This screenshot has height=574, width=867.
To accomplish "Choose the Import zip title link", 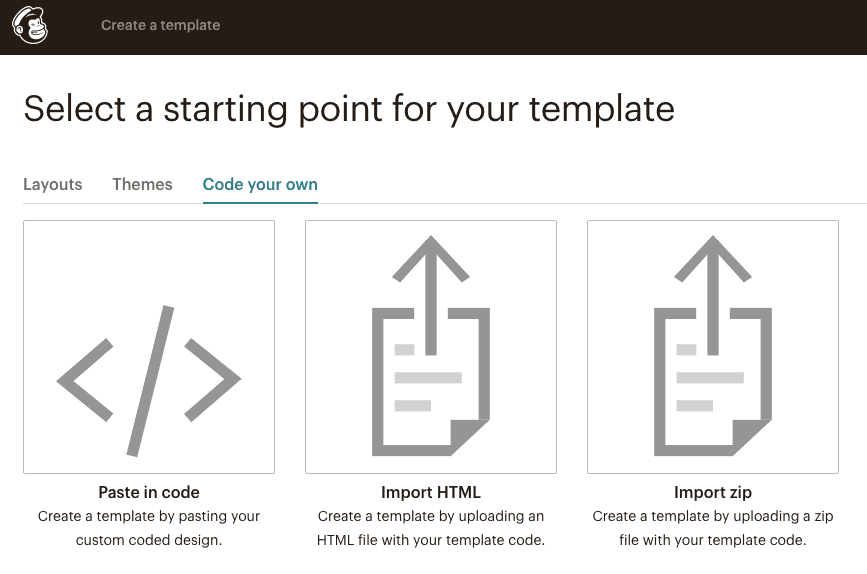I will coord(713,492).
